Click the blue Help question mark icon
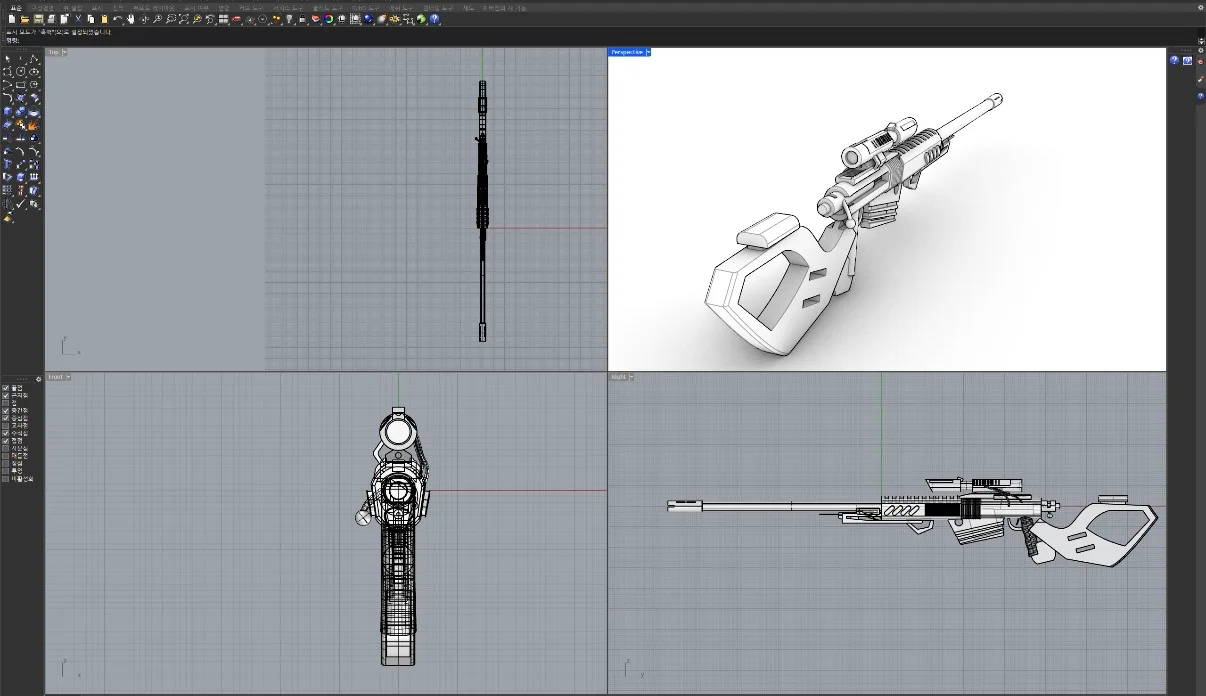The height and width of the screenshot is (696, 1206). pos(434,19)
